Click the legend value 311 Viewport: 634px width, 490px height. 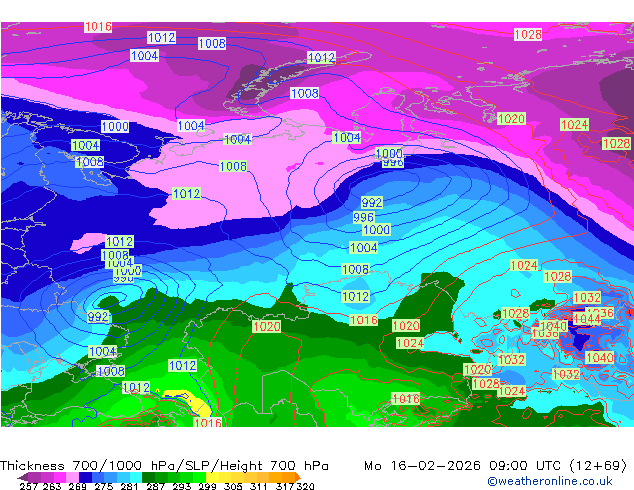259,486
